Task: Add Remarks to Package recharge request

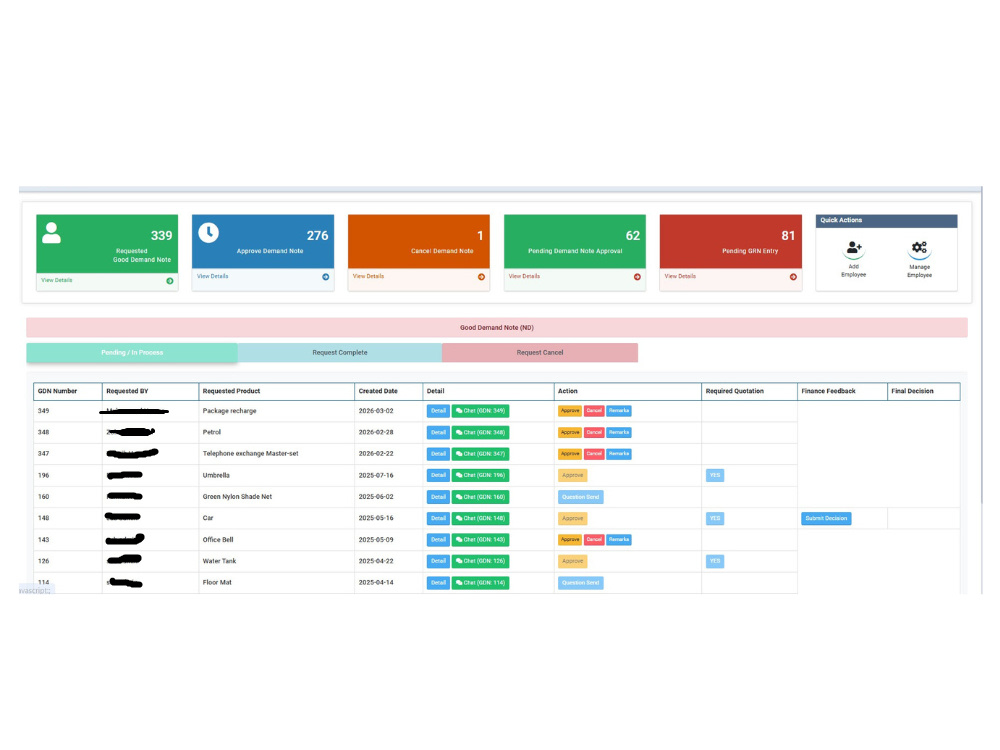Action: coord(619,411)
